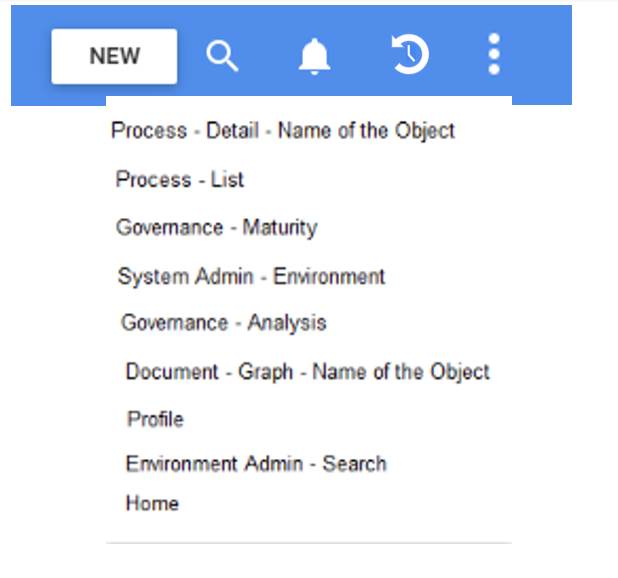Open the Profile entry
The image size is (618, 578).
(x=155, y=419)
